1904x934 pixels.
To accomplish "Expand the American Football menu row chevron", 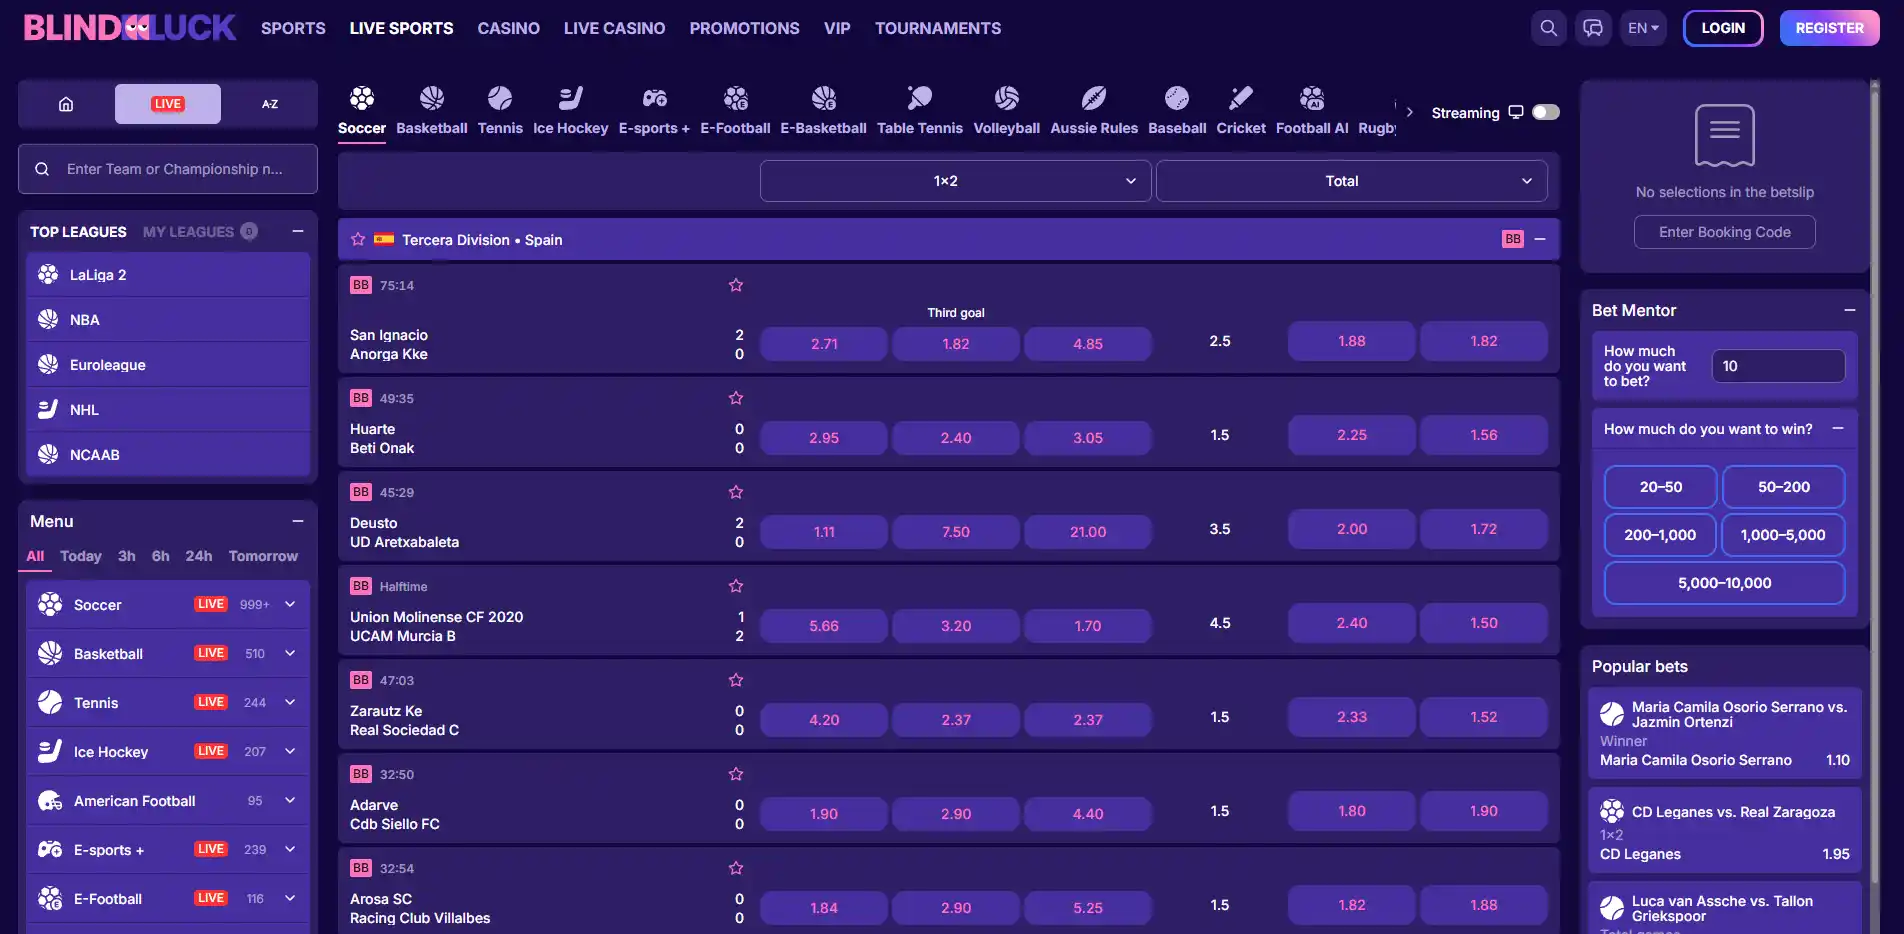I will 290,800.
